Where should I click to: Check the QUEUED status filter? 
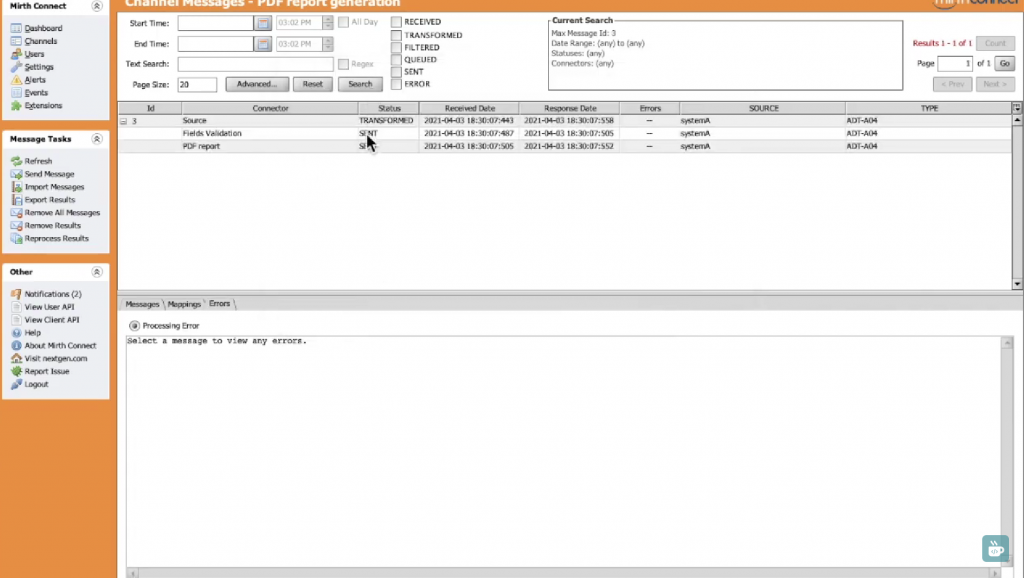pos(396,59)
